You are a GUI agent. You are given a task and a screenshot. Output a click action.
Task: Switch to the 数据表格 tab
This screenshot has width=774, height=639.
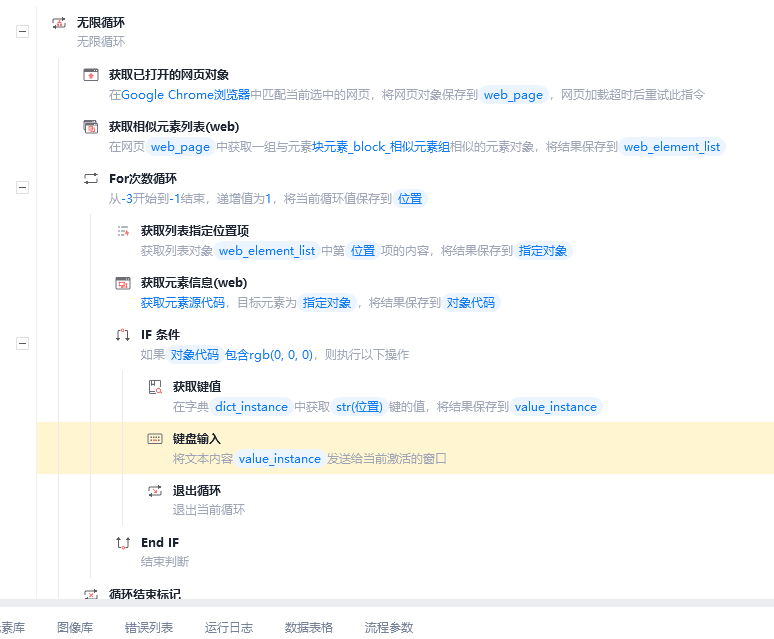(309, 628)
